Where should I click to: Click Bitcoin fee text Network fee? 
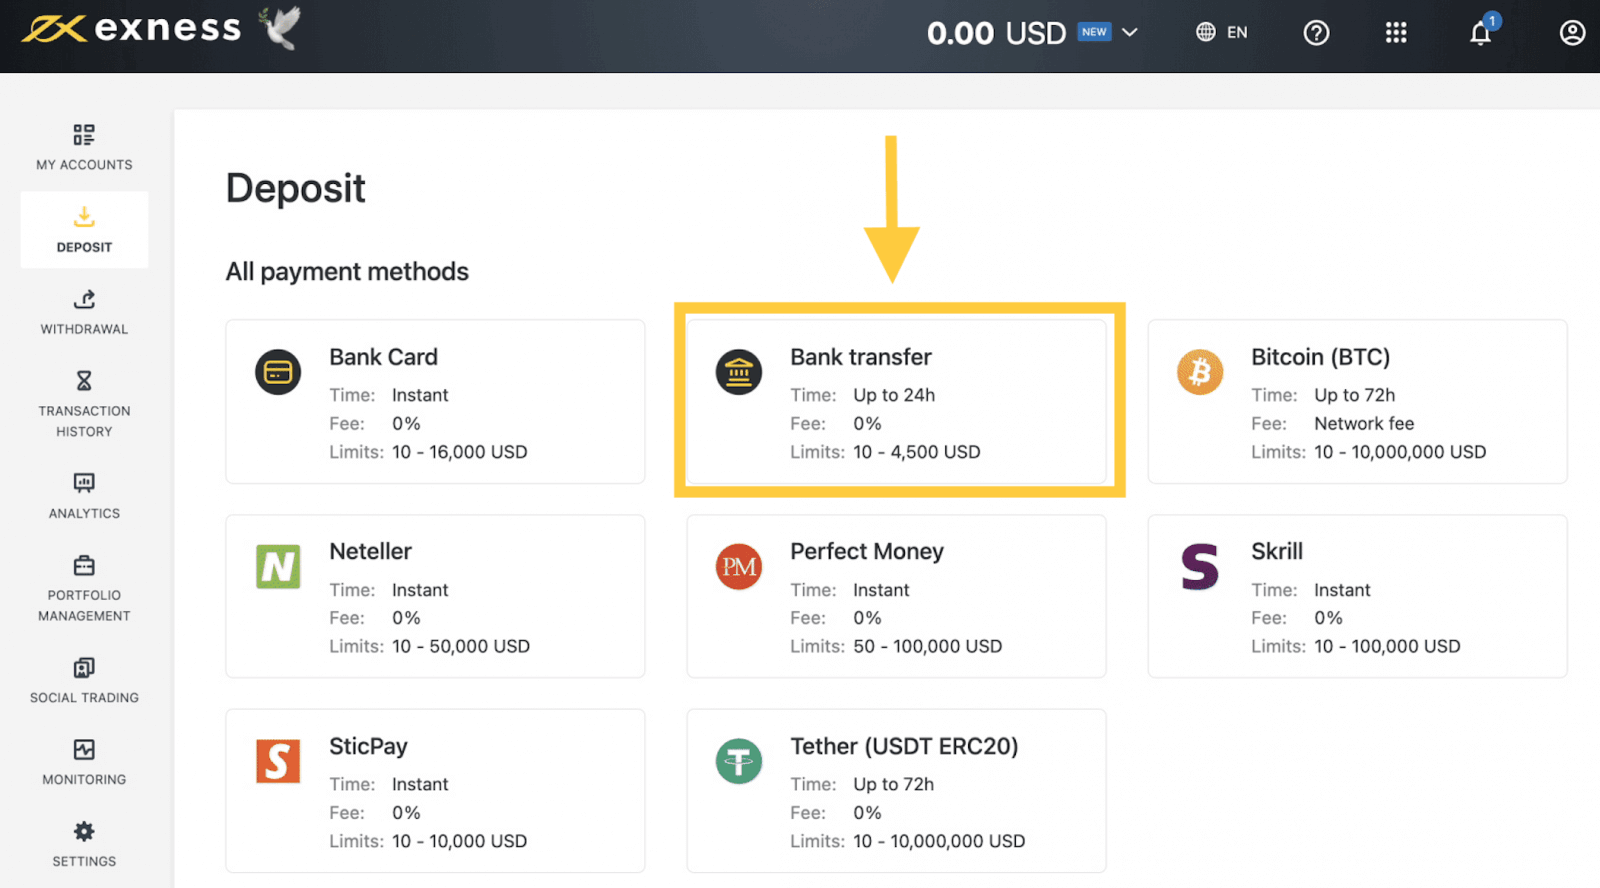click(x=1364, y=423)
